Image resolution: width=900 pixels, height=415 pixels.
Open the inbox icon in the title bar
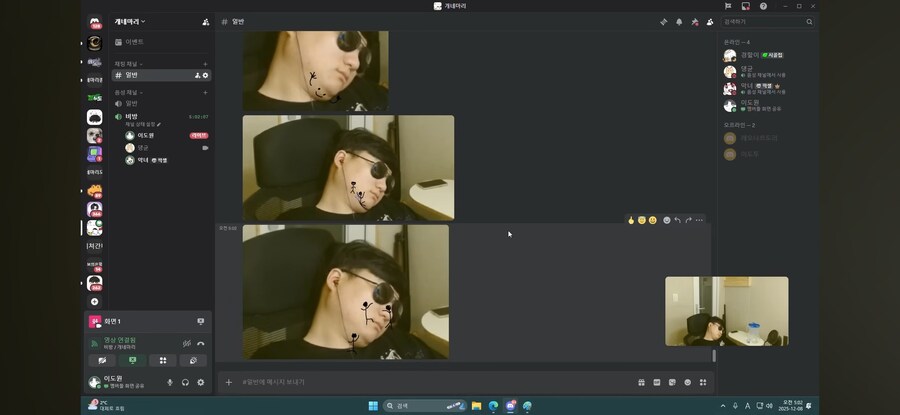(746, 6)
